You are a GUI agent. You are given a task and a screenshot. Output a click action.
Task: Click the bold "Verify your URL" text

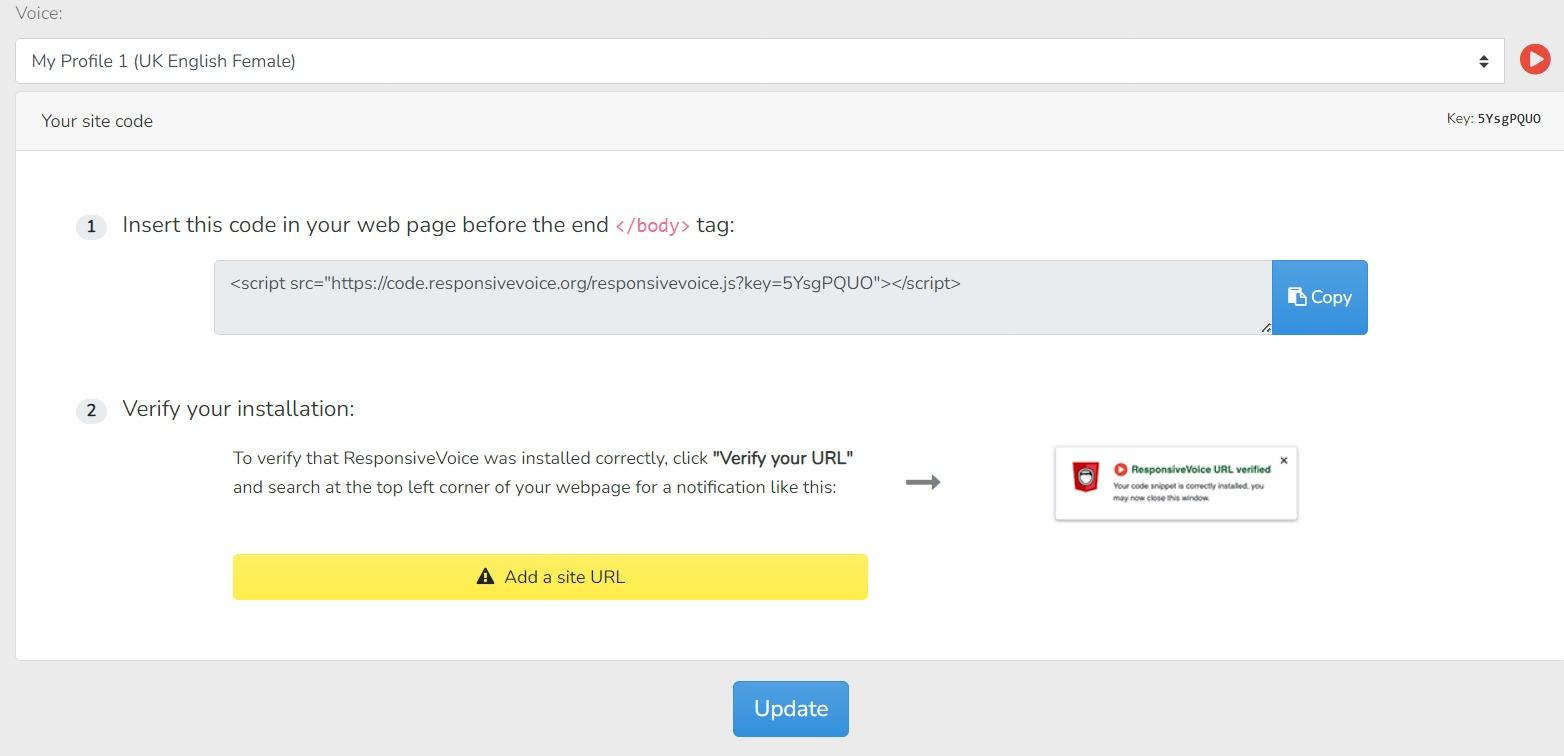pyautogui.click(x=782, y=458)
